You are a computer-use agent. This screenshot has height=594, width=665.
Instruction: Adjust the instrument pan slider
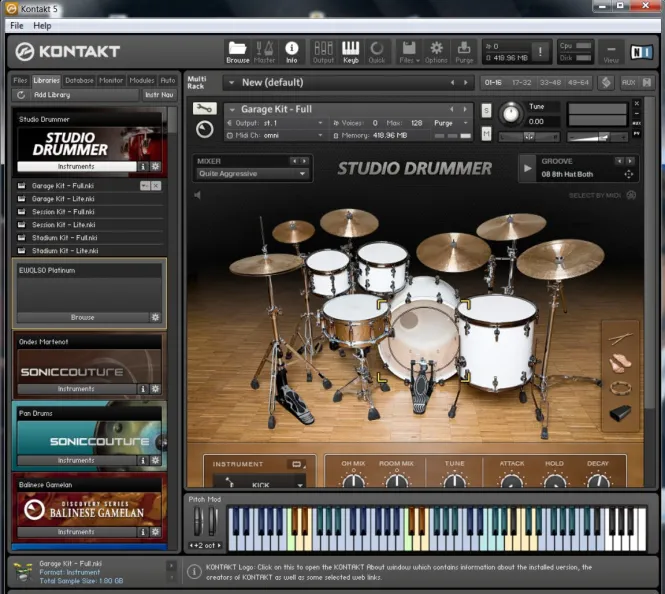click(529, 137)
